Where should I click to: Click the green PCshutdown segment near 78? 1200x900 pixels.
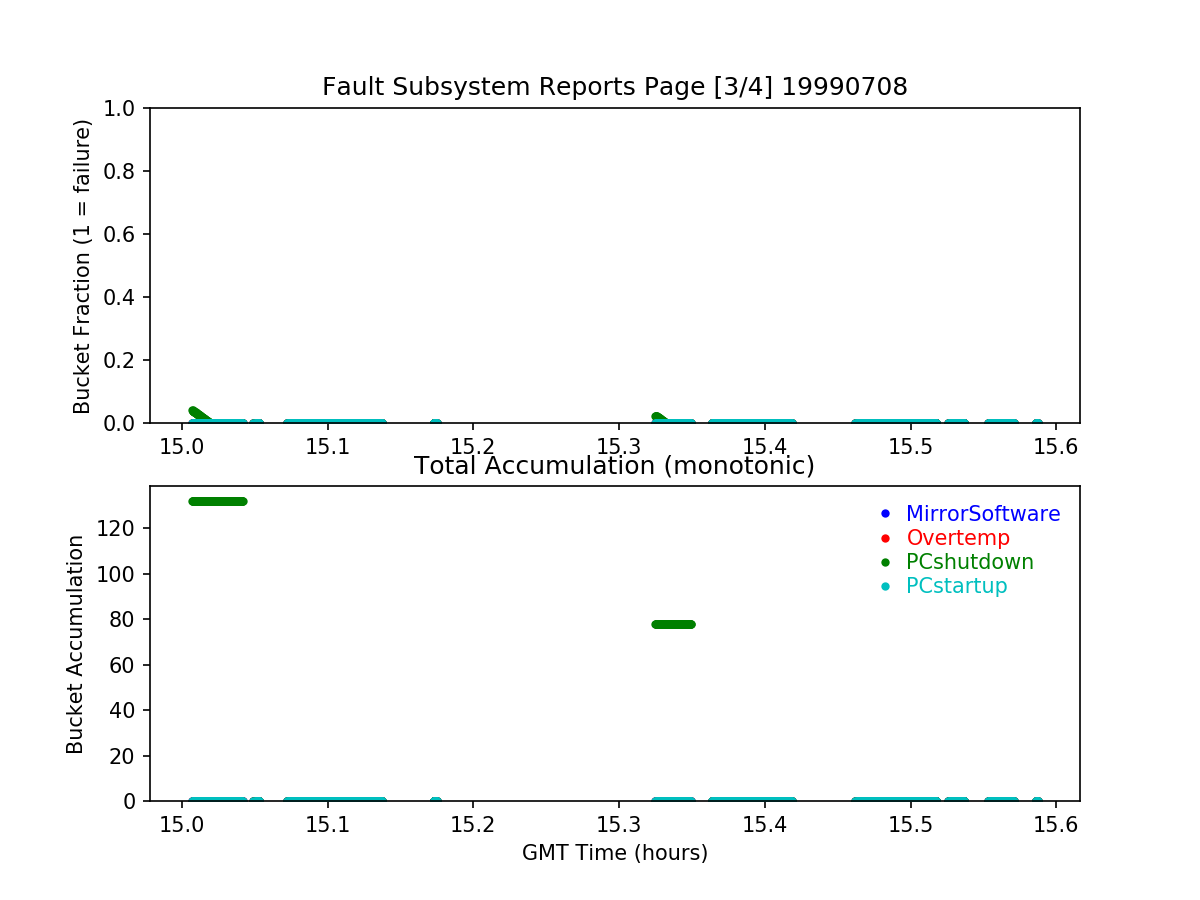tap(673, 624)
